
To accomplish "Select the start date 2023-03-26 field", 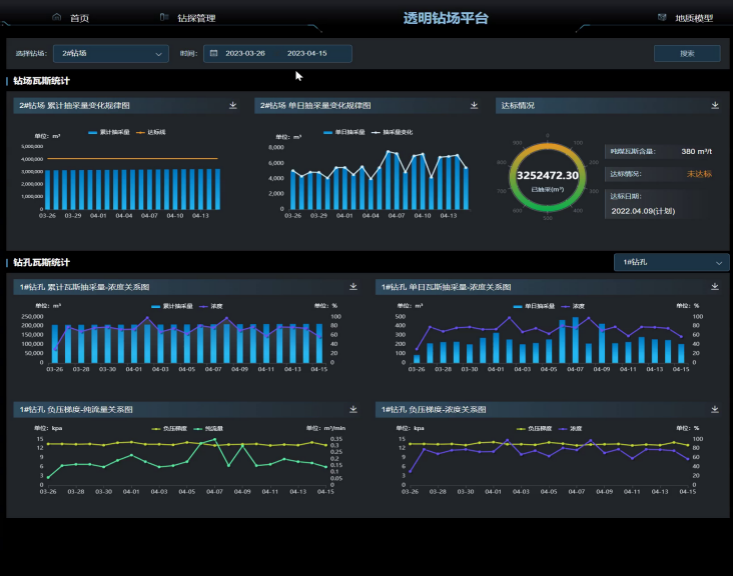I will 245,53.
